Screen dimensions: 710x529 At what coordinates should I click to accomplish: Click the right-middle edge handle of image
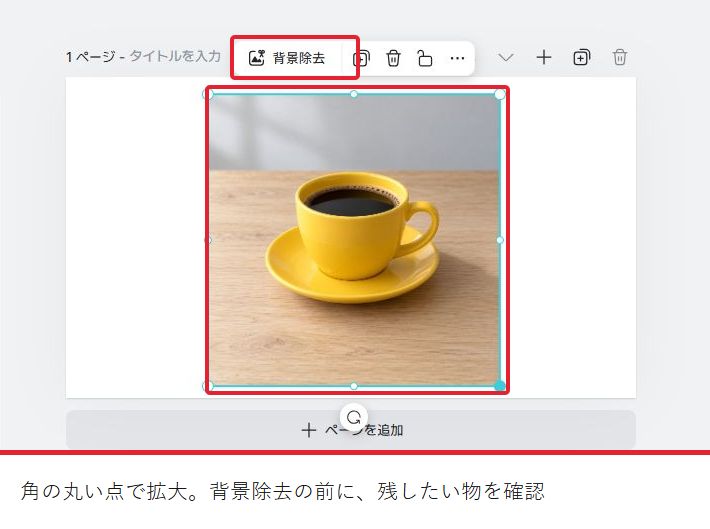coord(500,240)
